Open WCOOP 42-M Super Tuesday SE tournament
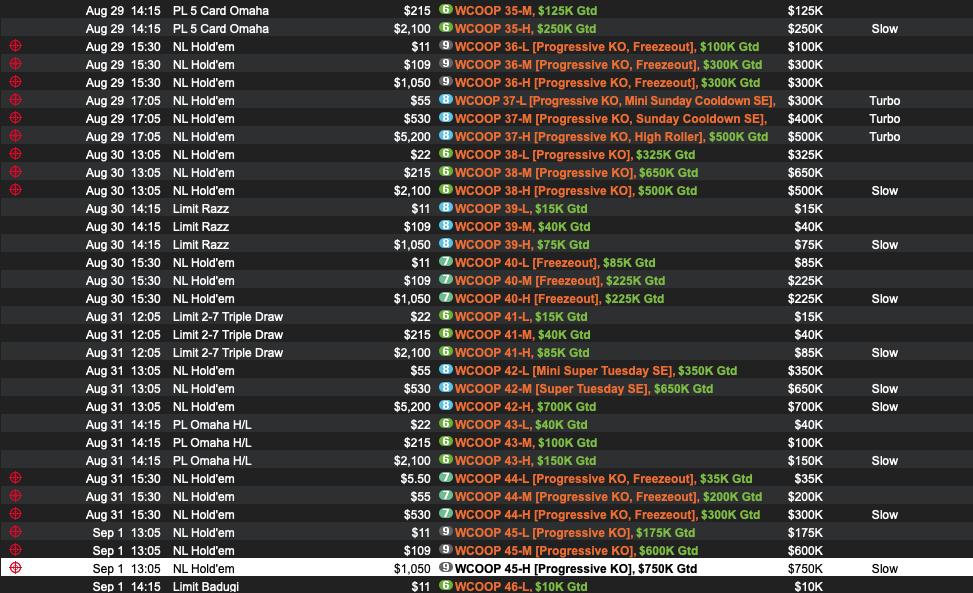The width and height of the screenshot is (973, 593). pyautogui.click(x=584, y=388)
